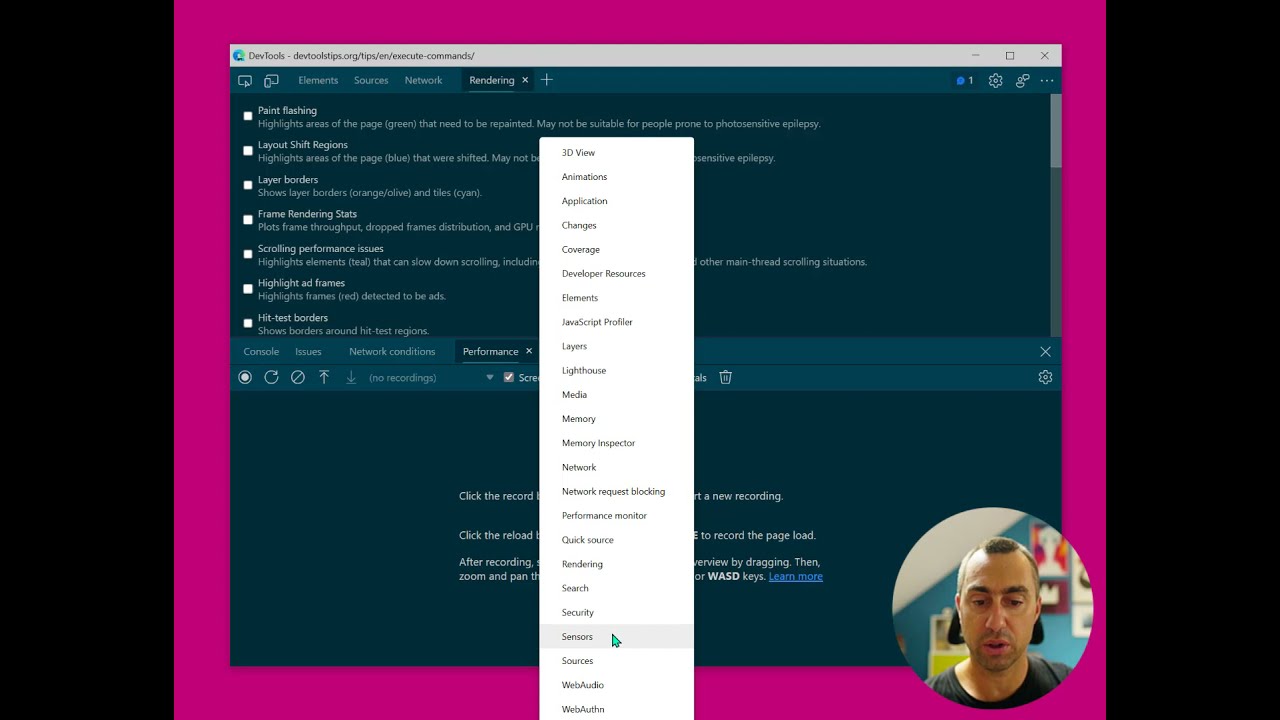Switch to the Sources tab

point(371,80)
